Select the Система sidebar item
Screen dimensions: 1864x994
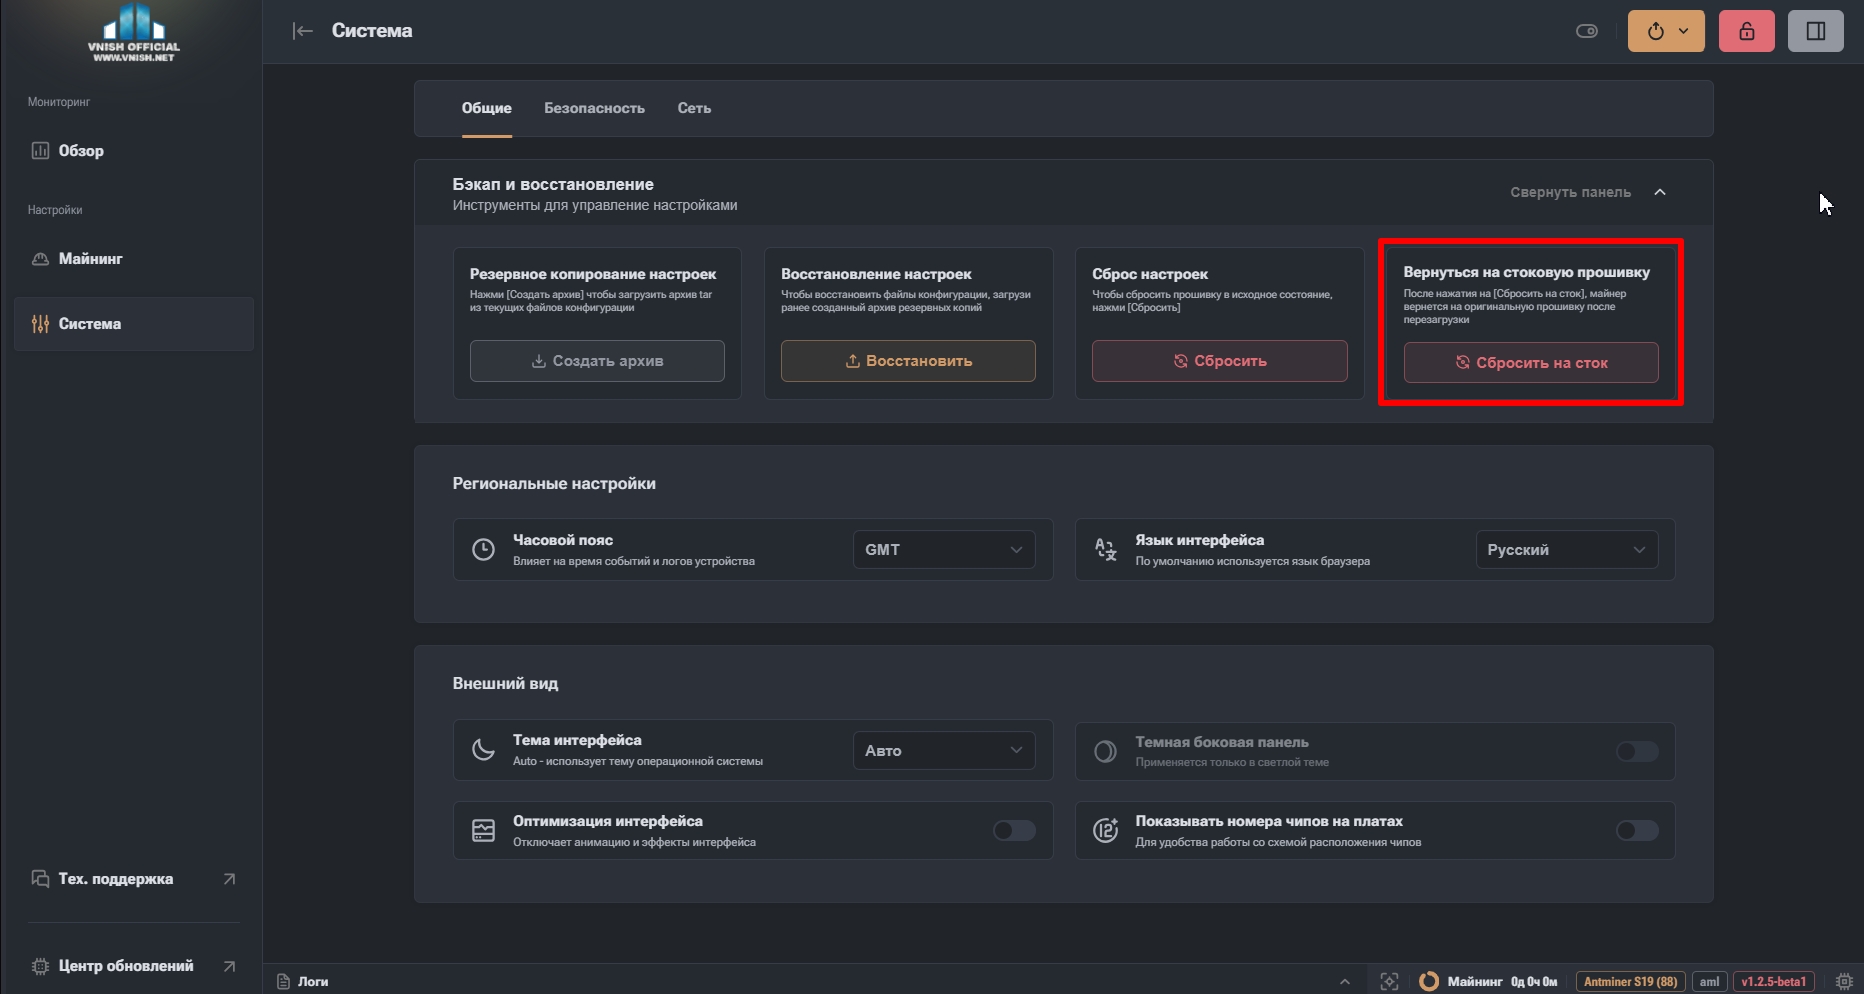[x=133, y=324]
